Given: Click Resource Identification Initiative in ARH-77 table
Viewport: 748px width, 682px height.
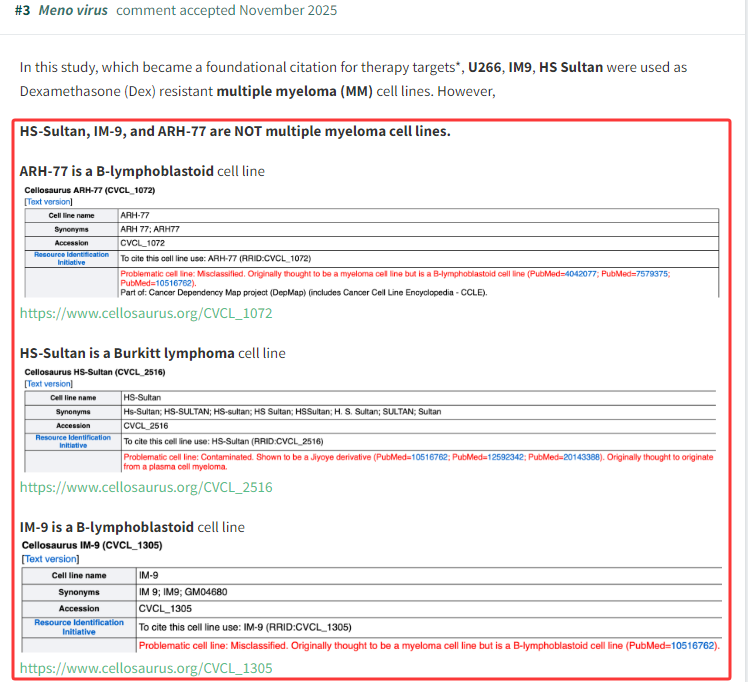Looking at the screenshot, I should 71,258.
